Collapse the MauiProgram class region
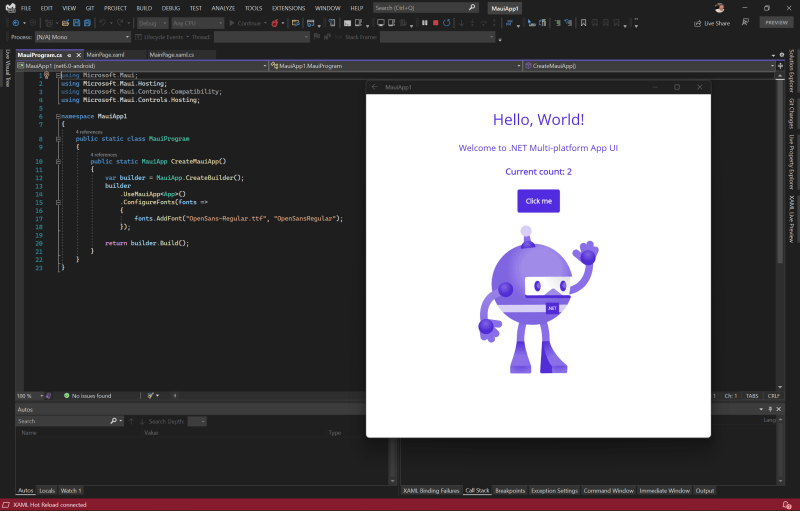 (58, 139)
